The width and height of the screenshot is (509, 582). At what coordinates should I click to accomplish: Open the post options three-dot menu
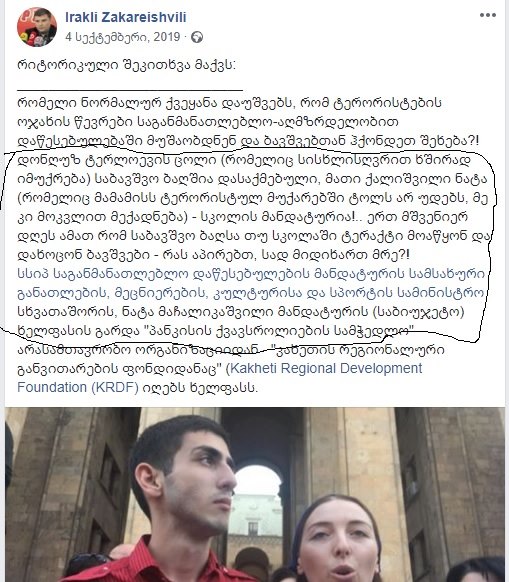(x=487, y=15)
